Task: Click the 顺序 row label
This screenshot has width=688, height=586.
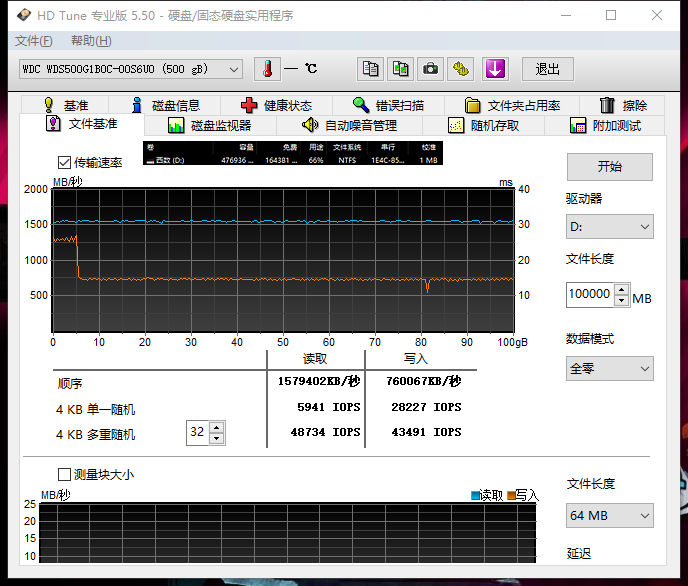Action: (x=70, y=384)
